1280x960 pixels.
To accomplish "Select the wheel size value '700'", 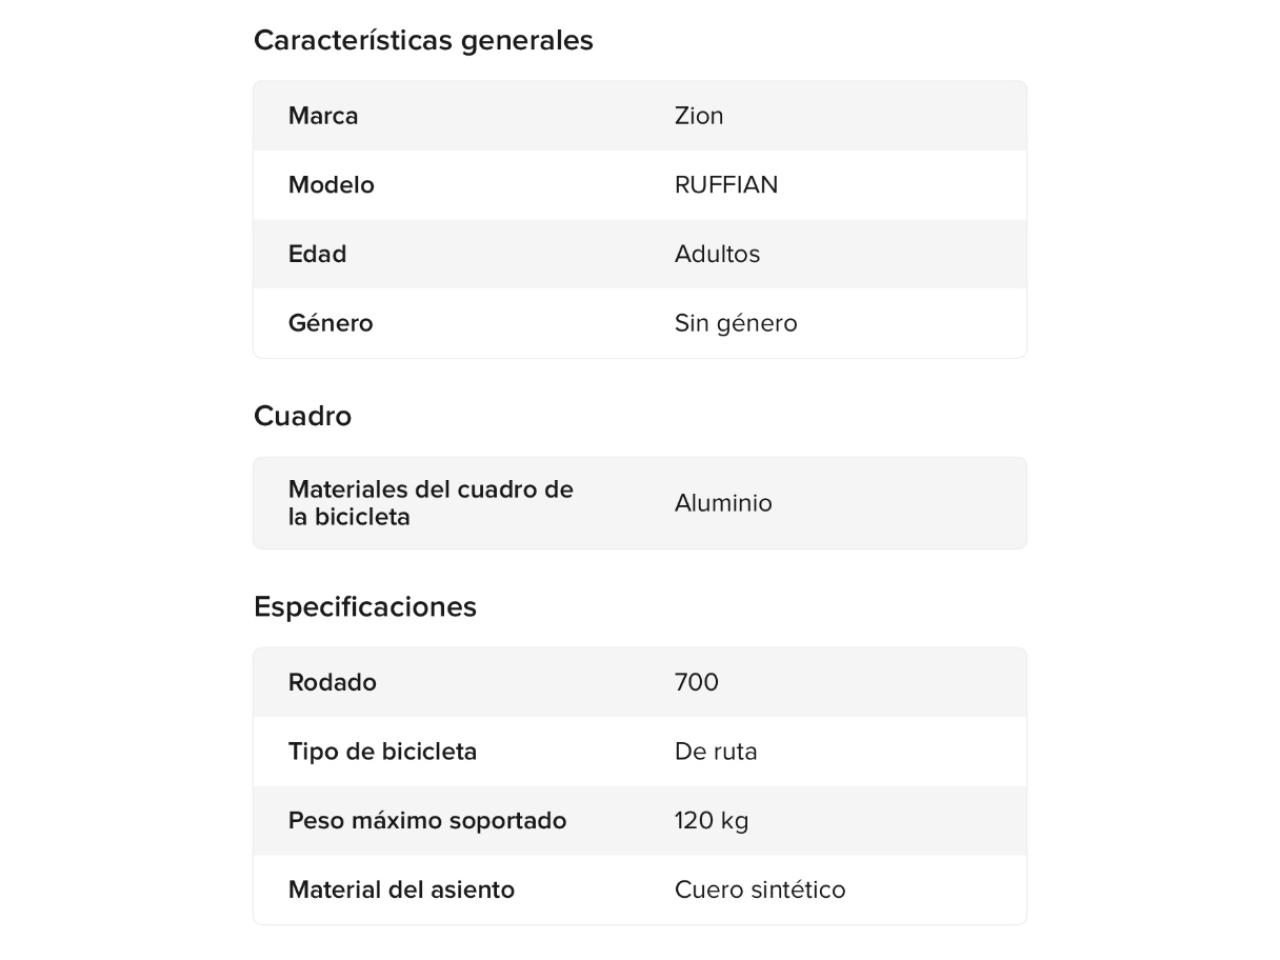I will [x=696, y=682].
